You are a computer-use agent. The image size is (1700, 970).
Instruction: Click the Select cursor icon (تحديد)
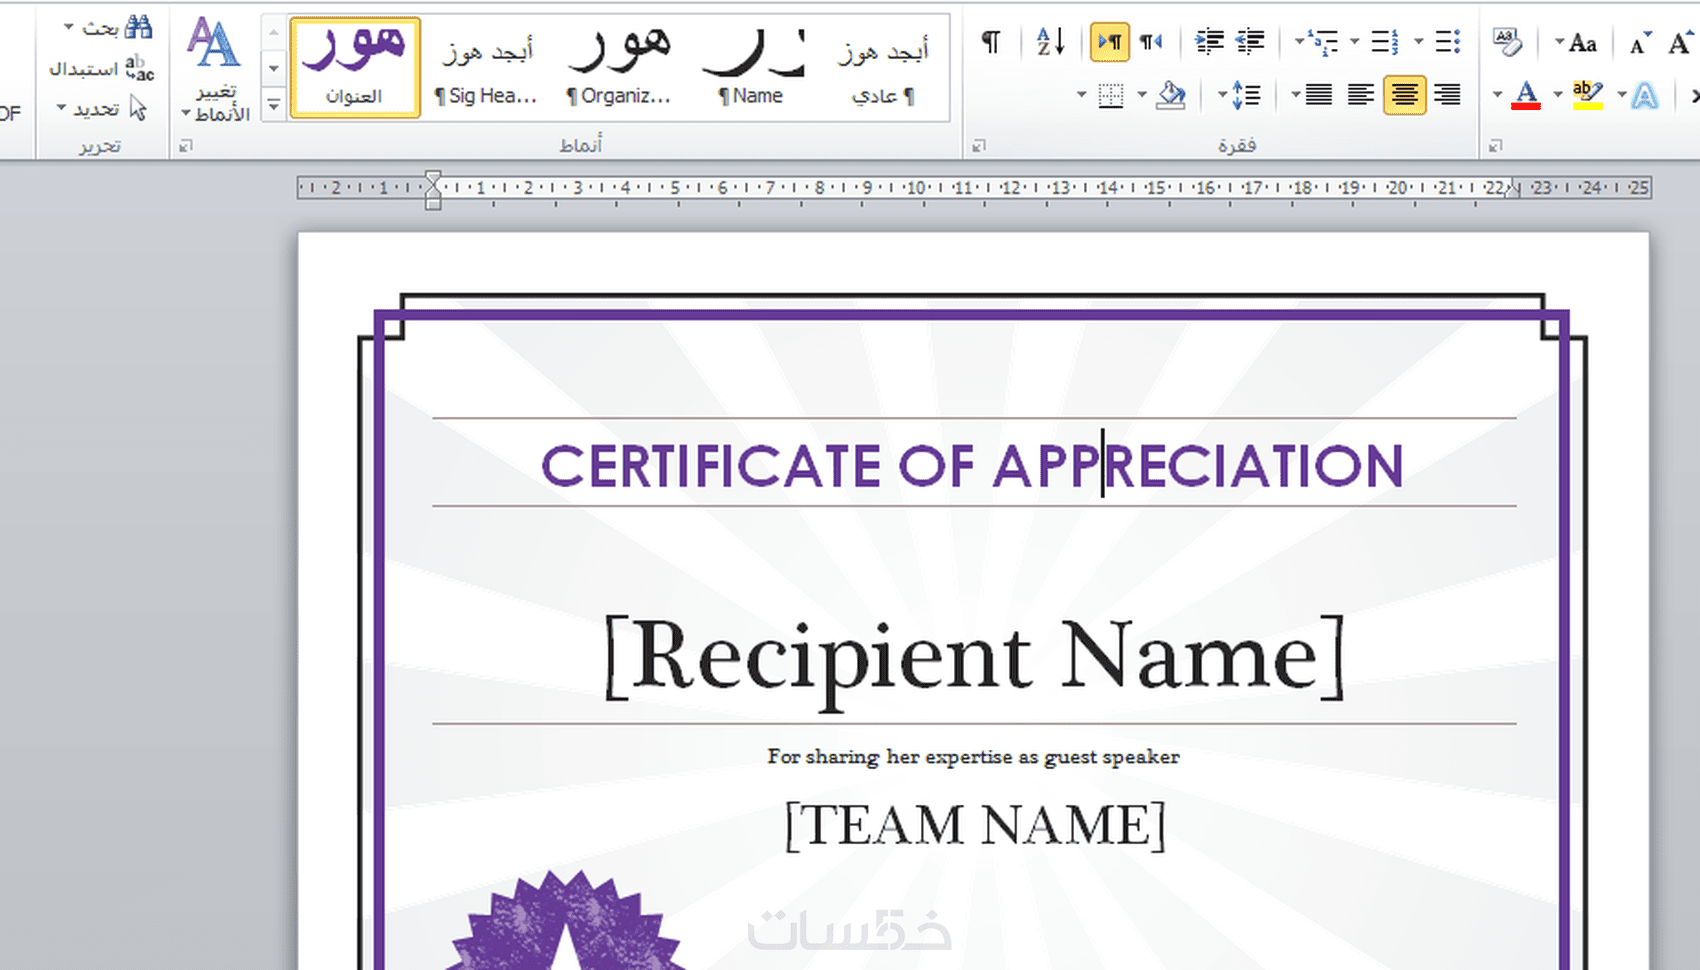point(138,108)
